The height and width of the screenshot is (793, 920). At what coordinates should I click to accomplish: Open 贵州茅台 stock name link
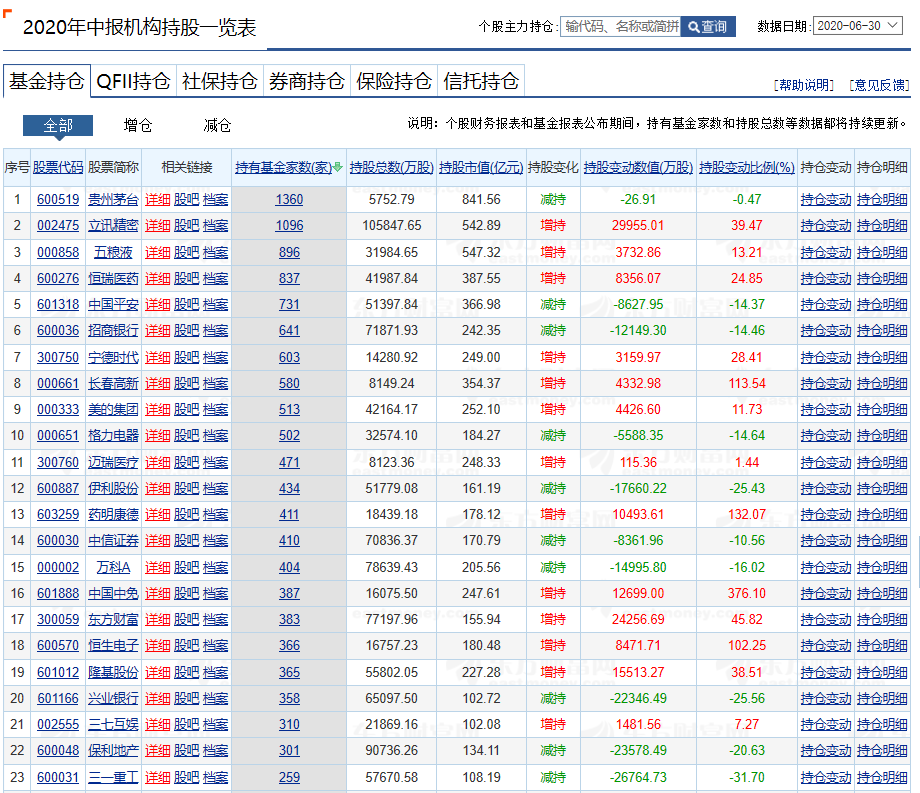tap(113, 199)
